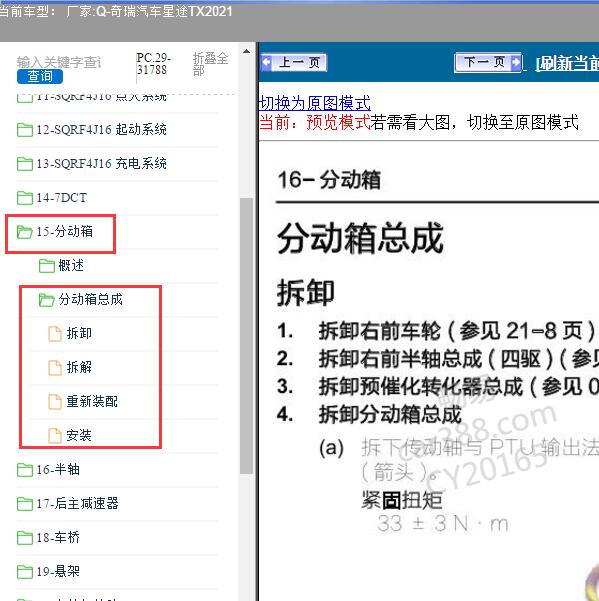Click the 刷新当前 refresh link
The width and height of the screenshot is (599, 601).
pyautogui.click(x=567, y=63)
